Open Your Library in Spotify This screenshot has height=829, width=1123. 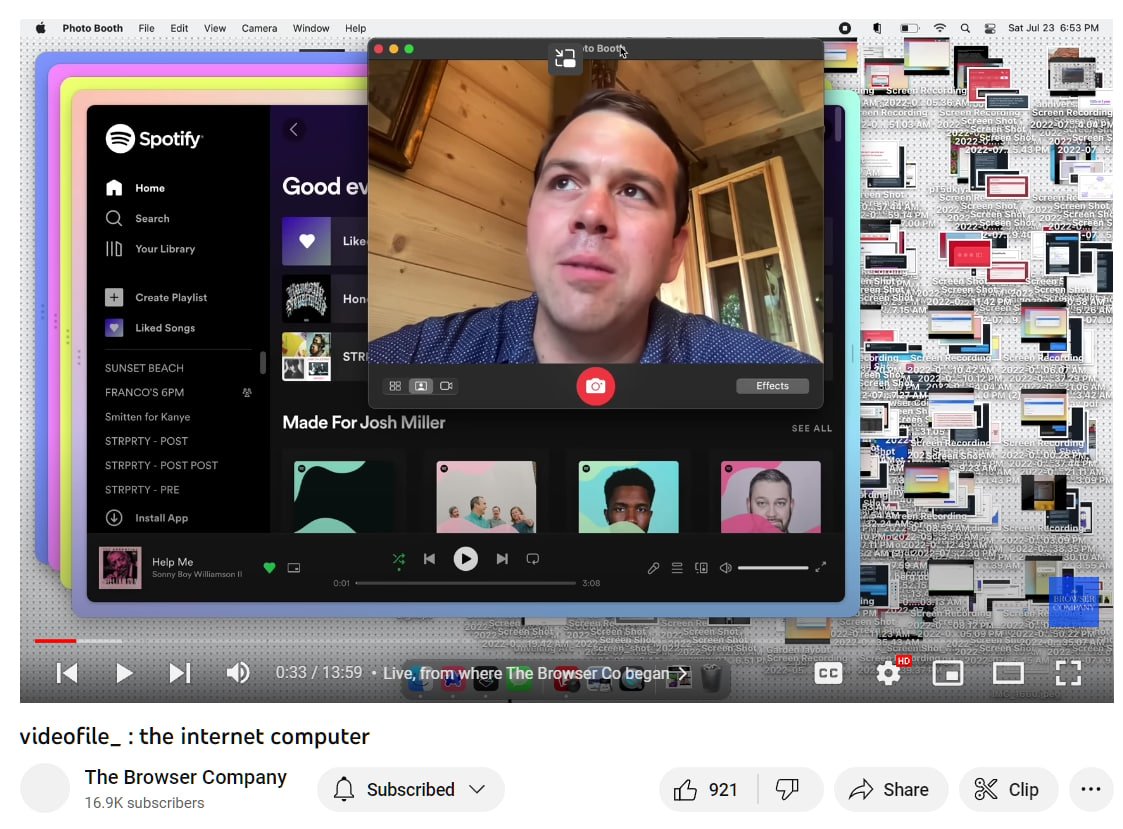[x=150, y=249]
